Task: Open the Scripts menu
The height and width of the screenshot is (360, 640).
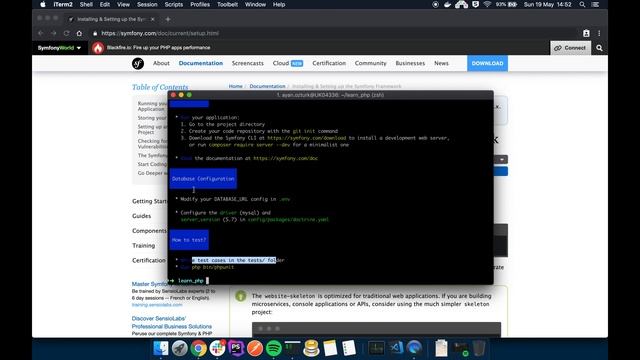Action: tap(173, 4)
